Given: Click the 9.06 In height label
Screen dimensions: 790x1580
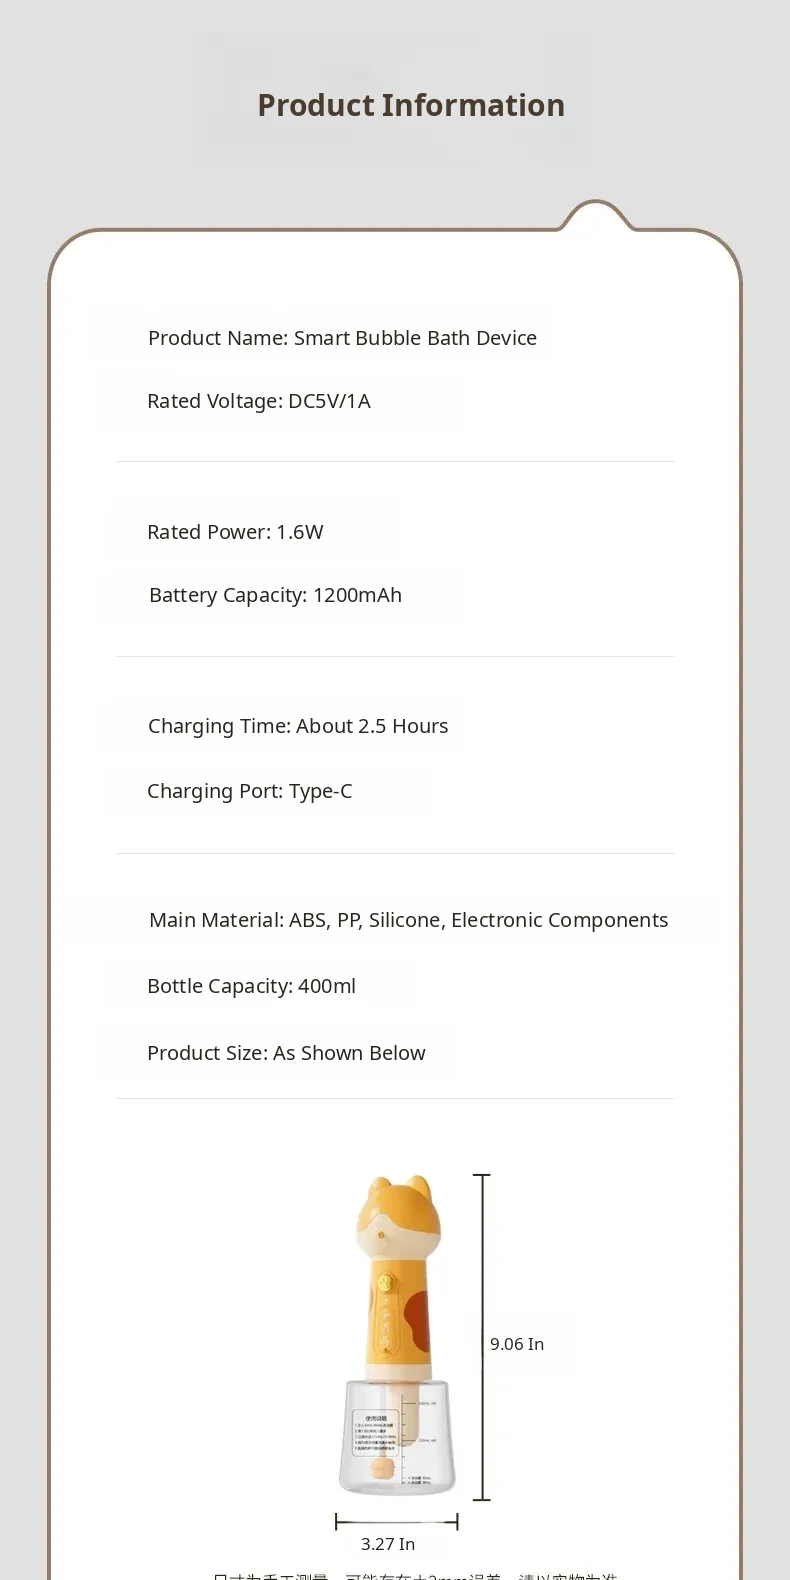Looking at the screenshot, I should (517, 1344).
